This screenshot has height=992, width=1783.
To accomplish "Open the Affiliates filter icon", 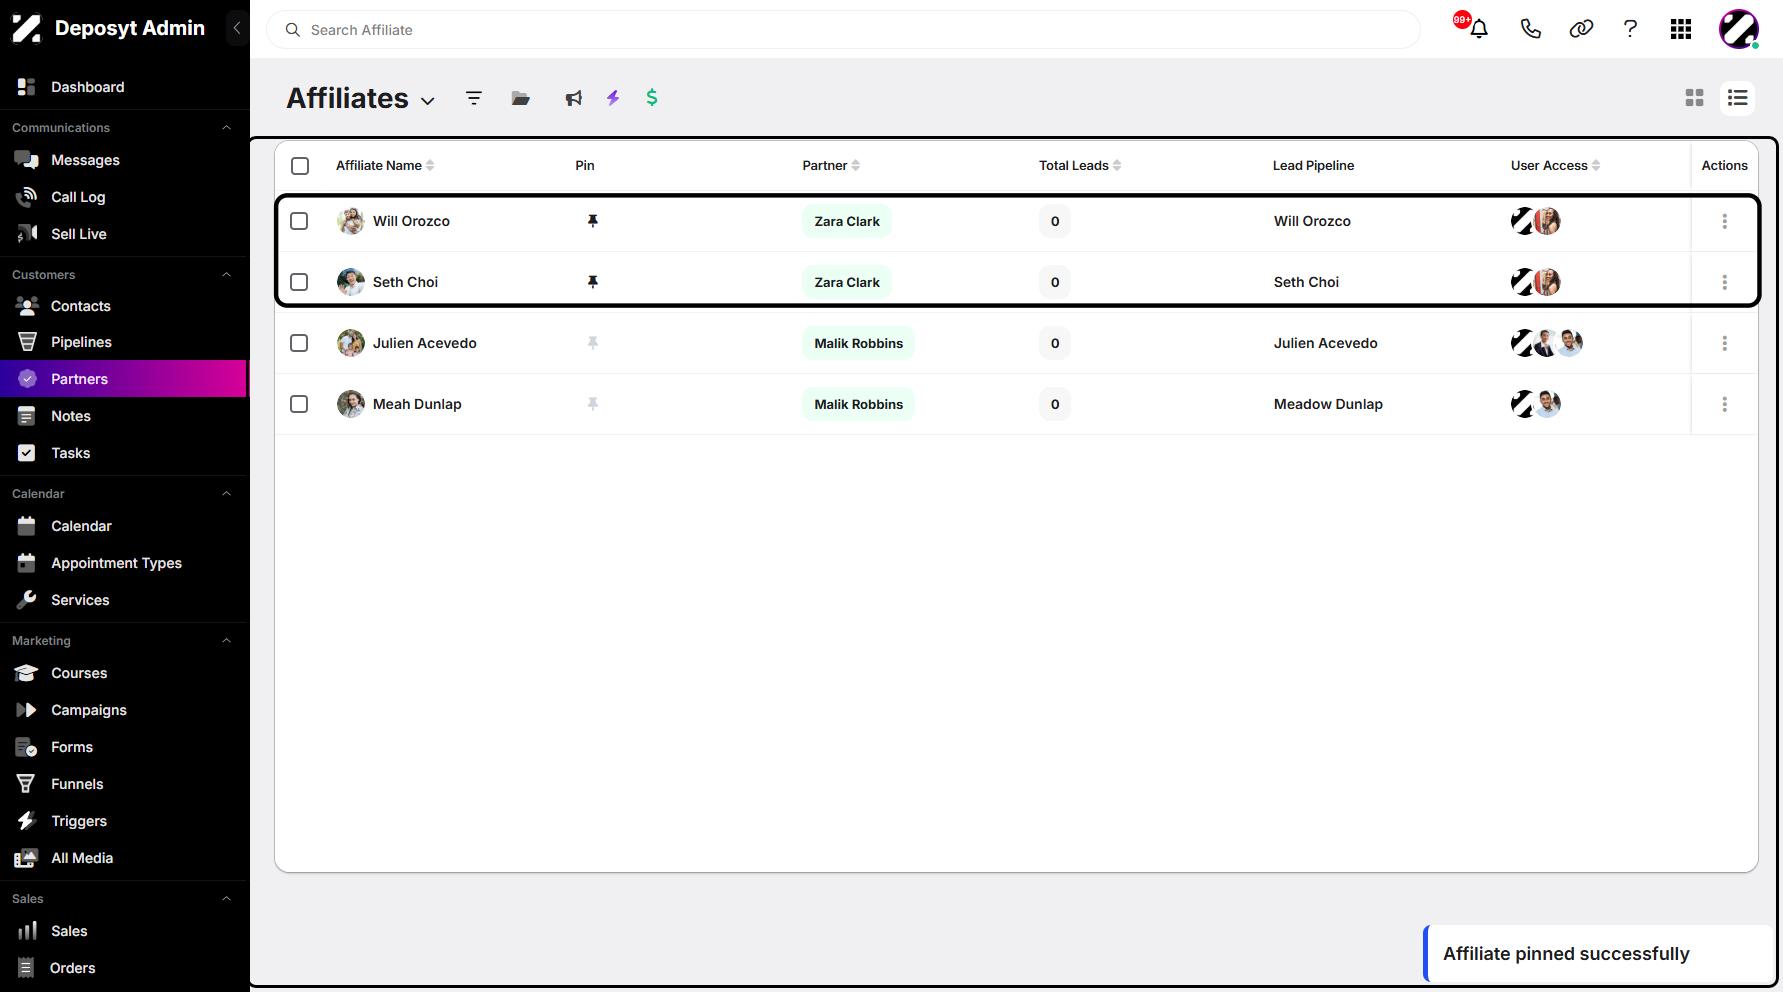I will tap(474, 98).
